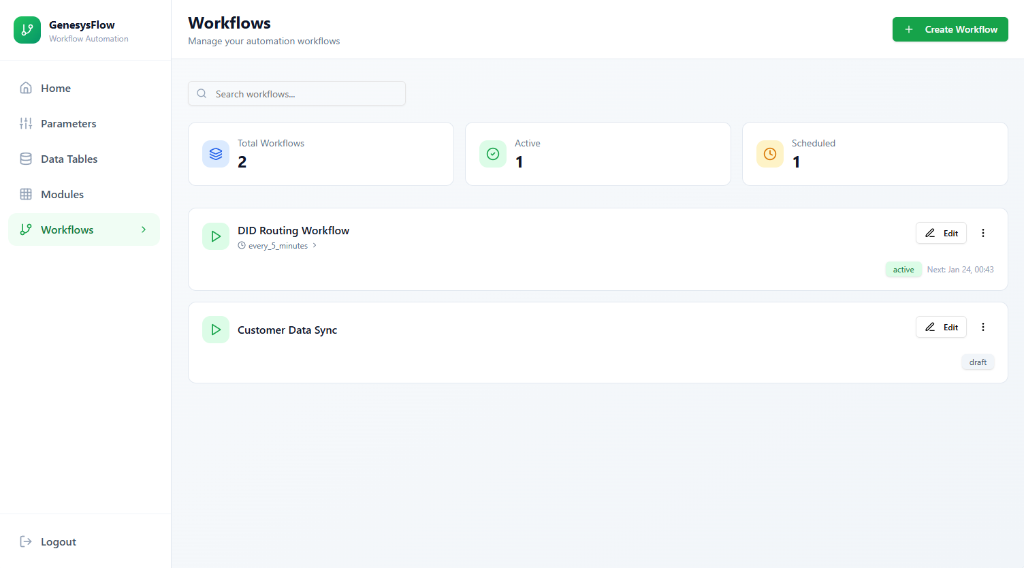Click the Modules grid icon
Image resolution: width=1024 pixels, height=568 pixels.
point(25,194)
